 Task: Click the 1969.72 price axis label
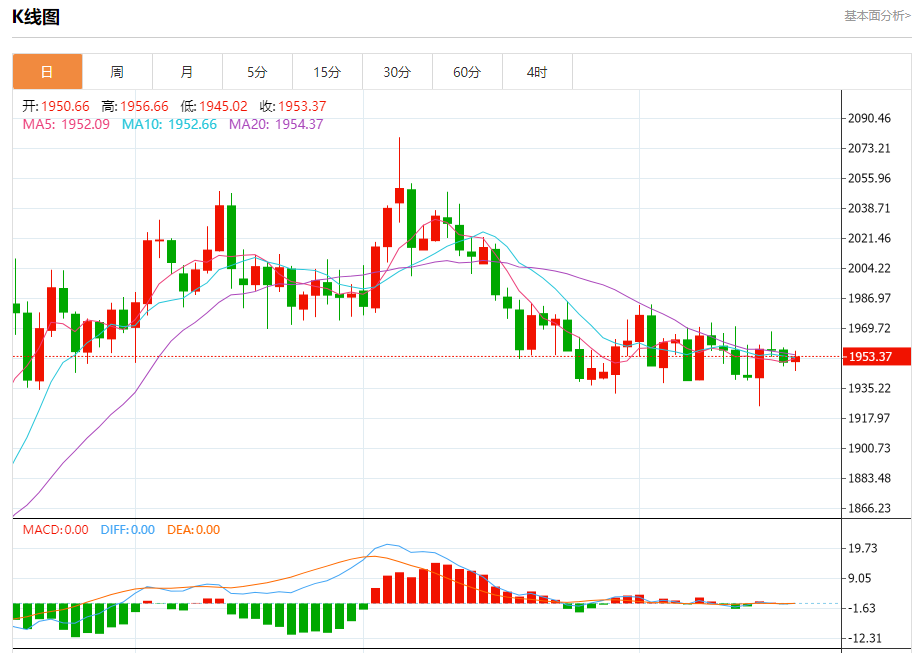pyautogui.click(x=869, y=328)
